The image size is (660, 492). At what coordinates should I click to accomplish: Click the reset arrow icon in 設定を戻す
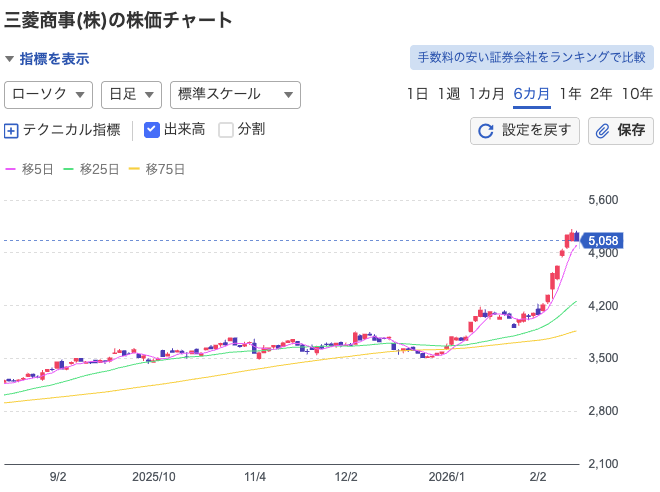tap(486, 131)
